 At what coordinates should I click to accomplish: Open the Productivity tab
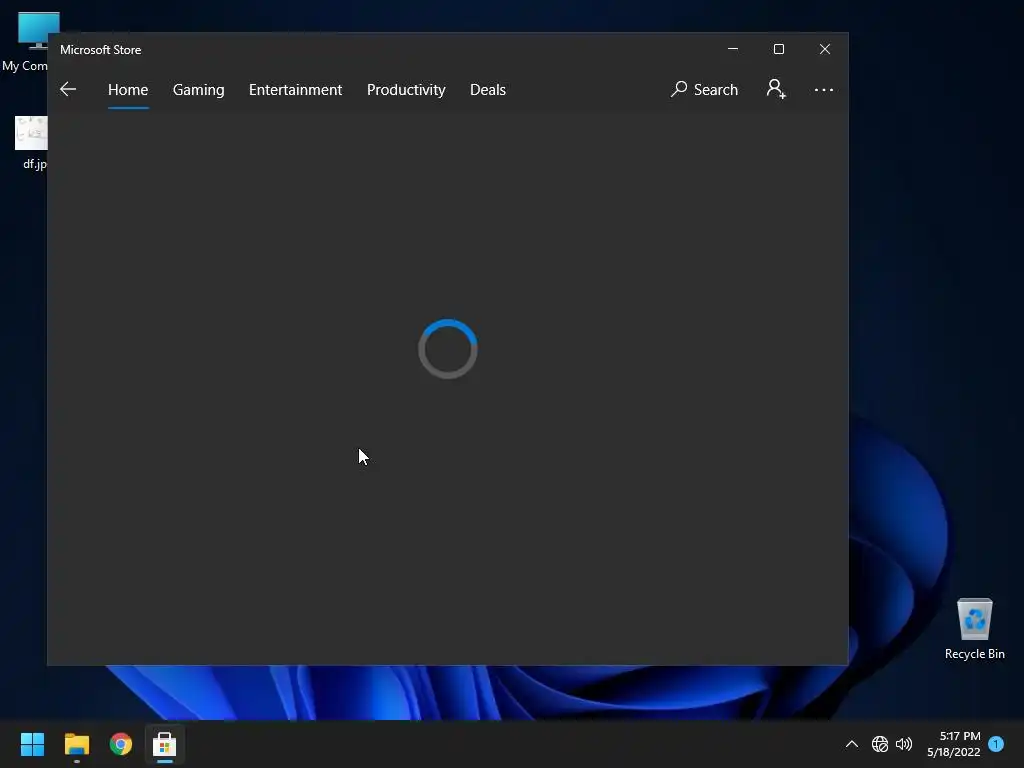pos(406,89)
